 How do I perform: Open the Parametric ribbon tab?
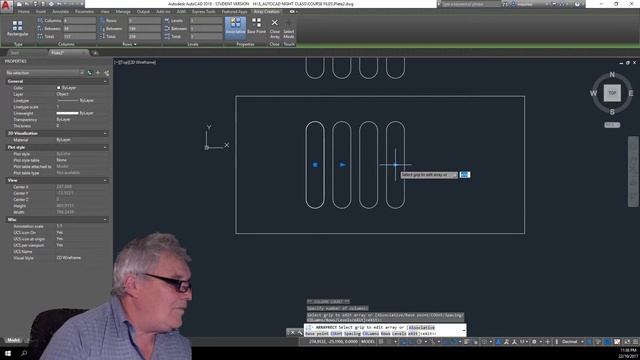click(x=84, y=12)
